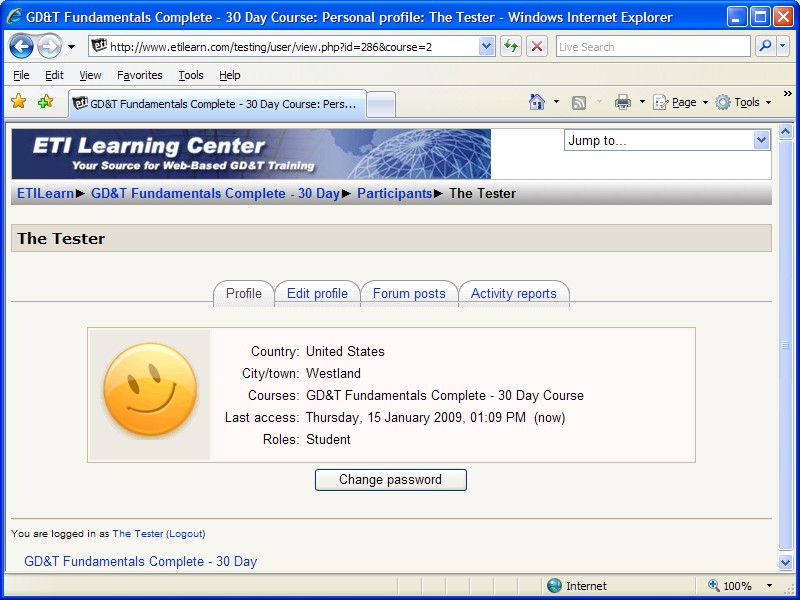Expand the address bar history dropdown

pos(486,47)
